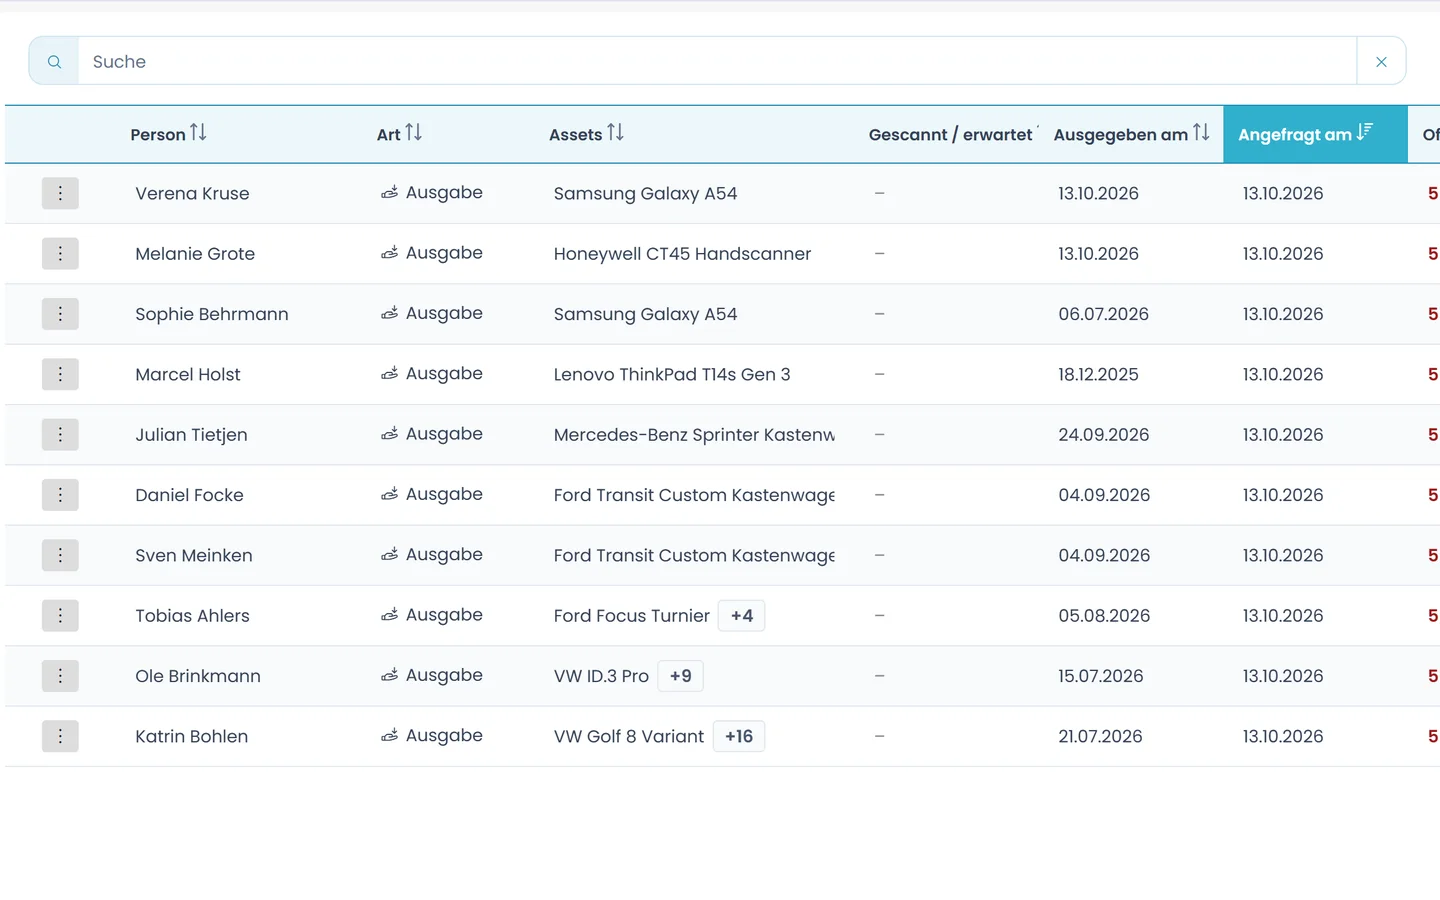Clear the search field with X

coord(1381,61)
